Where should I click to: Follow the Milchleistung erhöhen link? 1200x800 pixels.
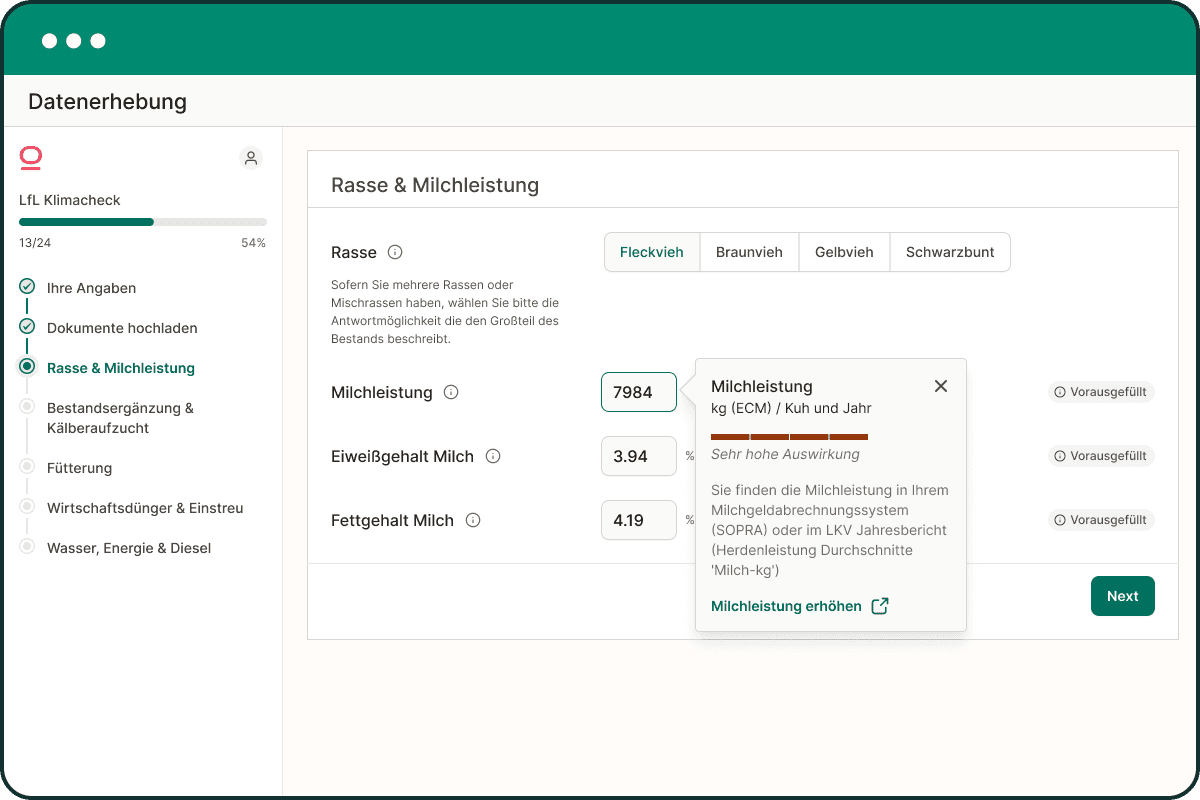pos(786,606)
